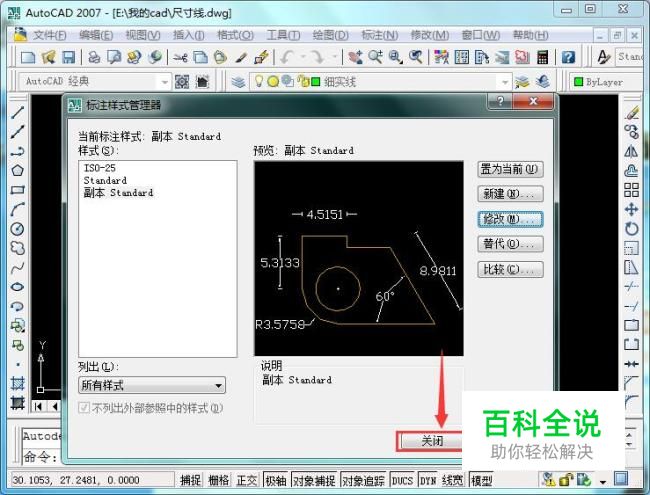Select the Rectangle draw tool
This screenshot has height=495, width=650.
click(x=17, y=190)
